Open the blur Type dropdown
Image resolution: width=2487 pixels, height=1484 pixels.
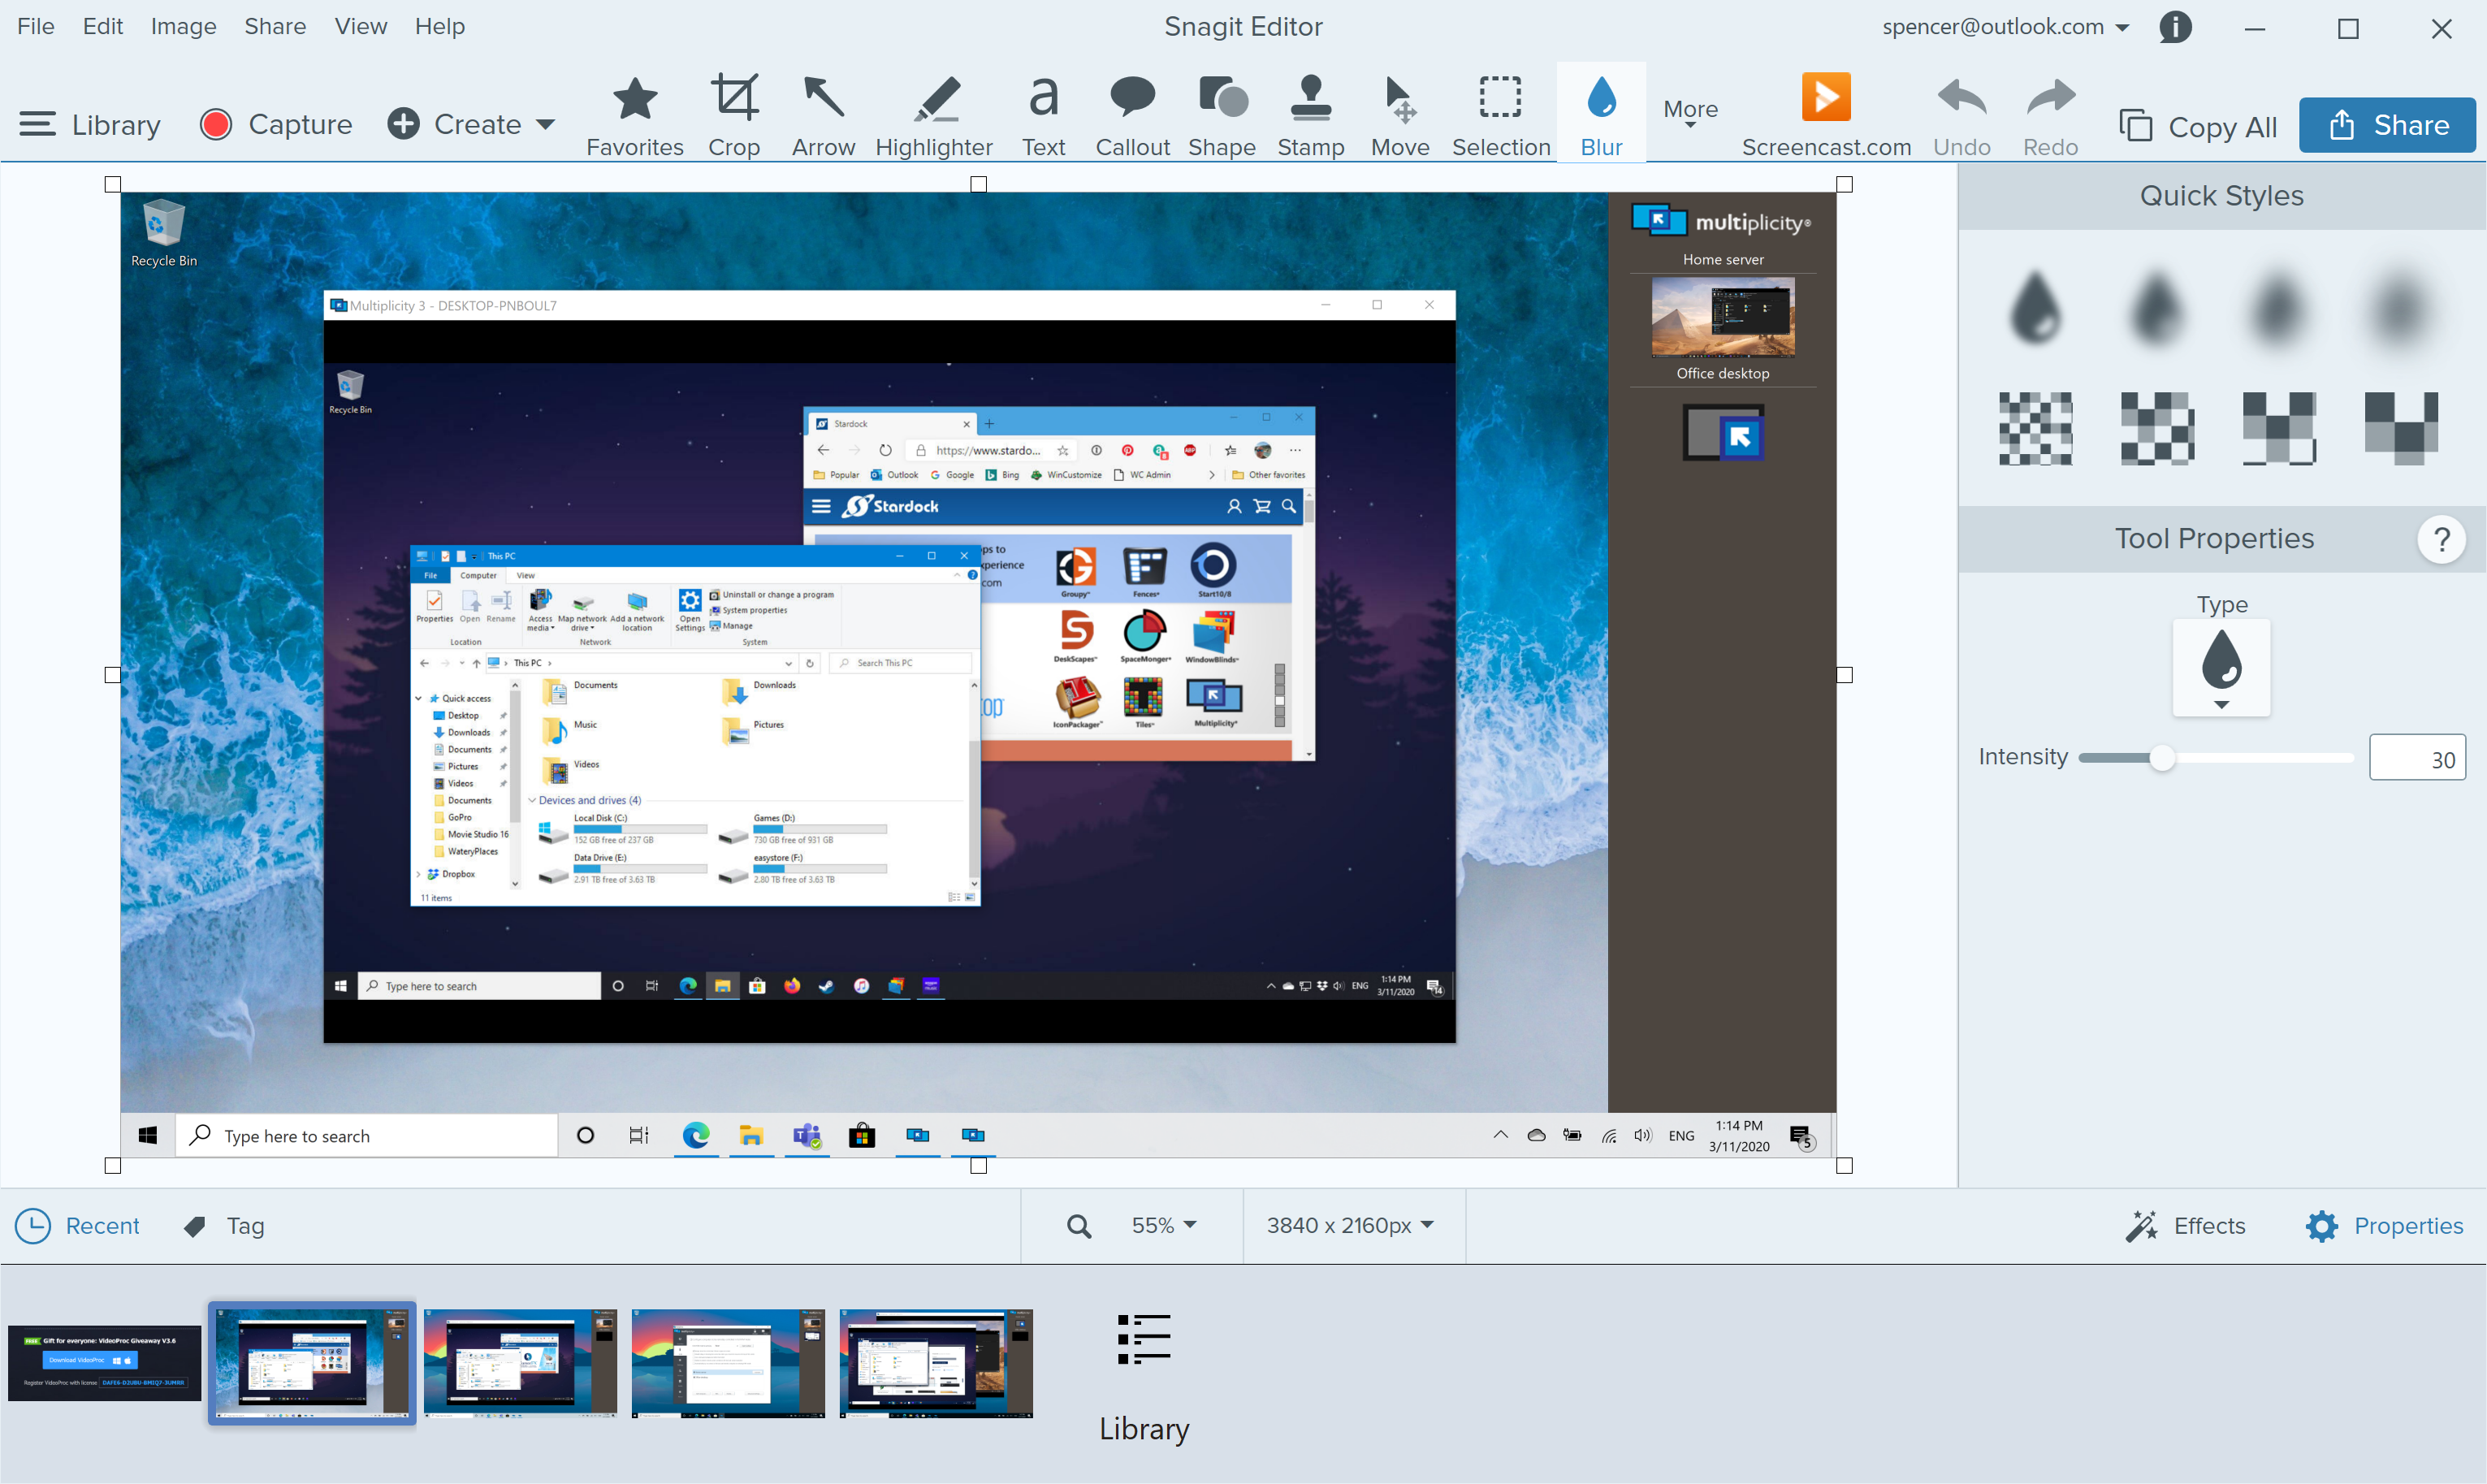(2221, 667)
